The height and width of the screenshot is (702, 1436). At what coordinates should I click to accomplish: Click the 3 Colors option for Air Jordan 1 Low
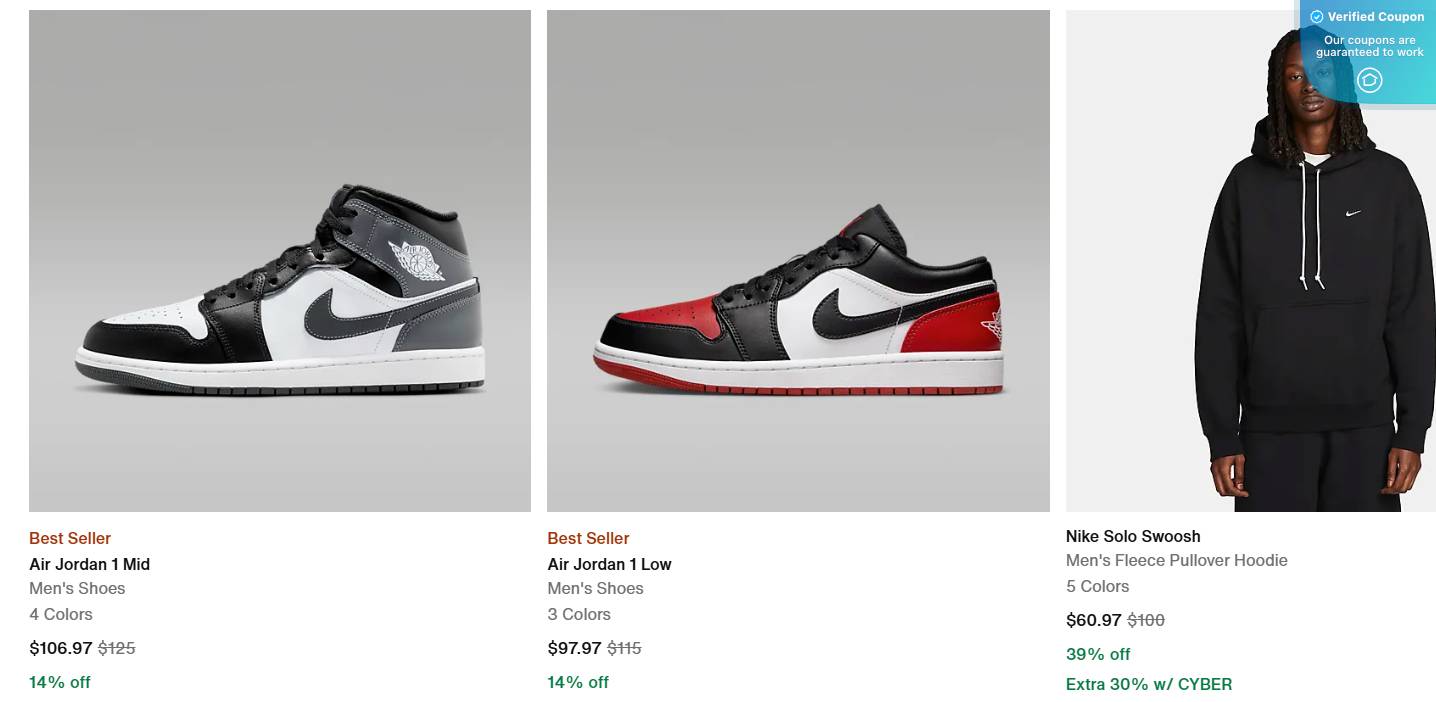click(578, 614)
